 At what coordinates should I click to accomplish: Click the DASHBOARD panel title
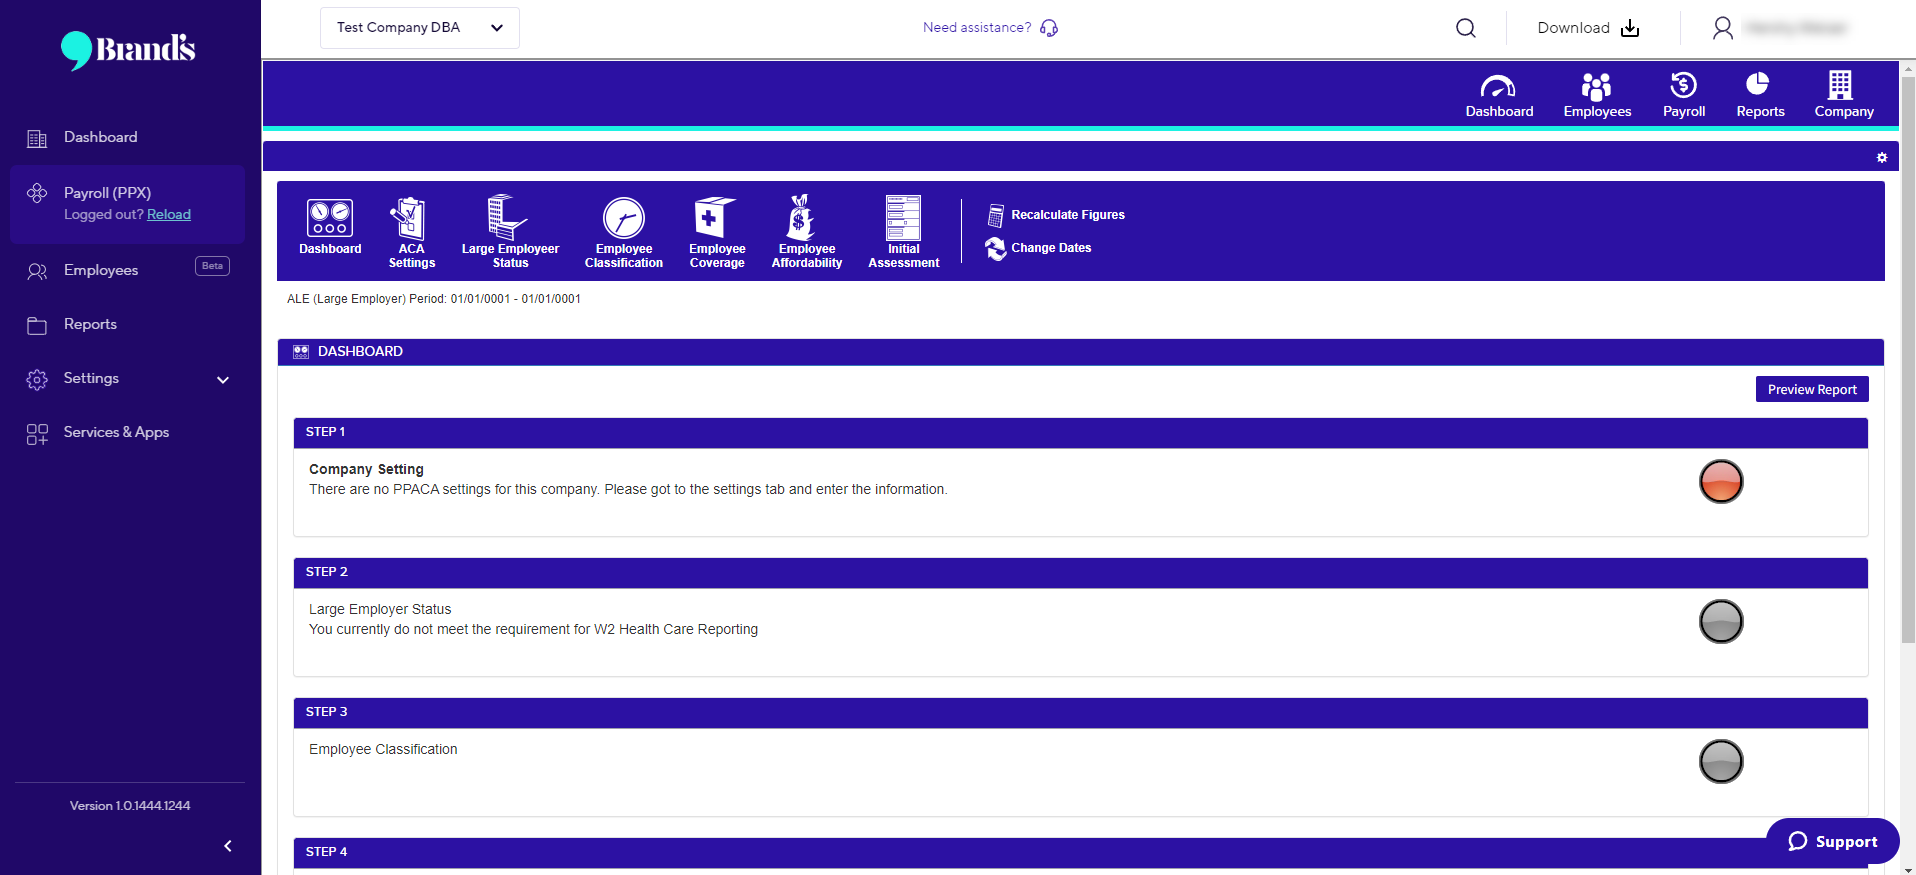tap(360, 352)
